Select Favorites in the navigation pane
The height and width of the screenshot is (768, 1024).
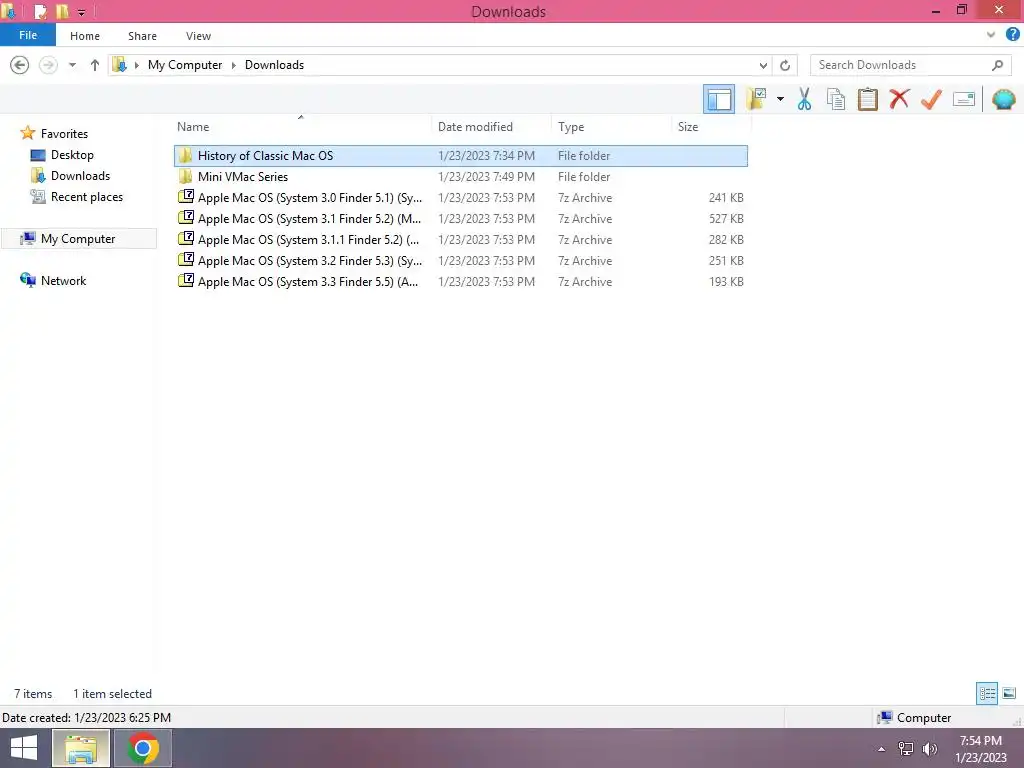[64, 133]
